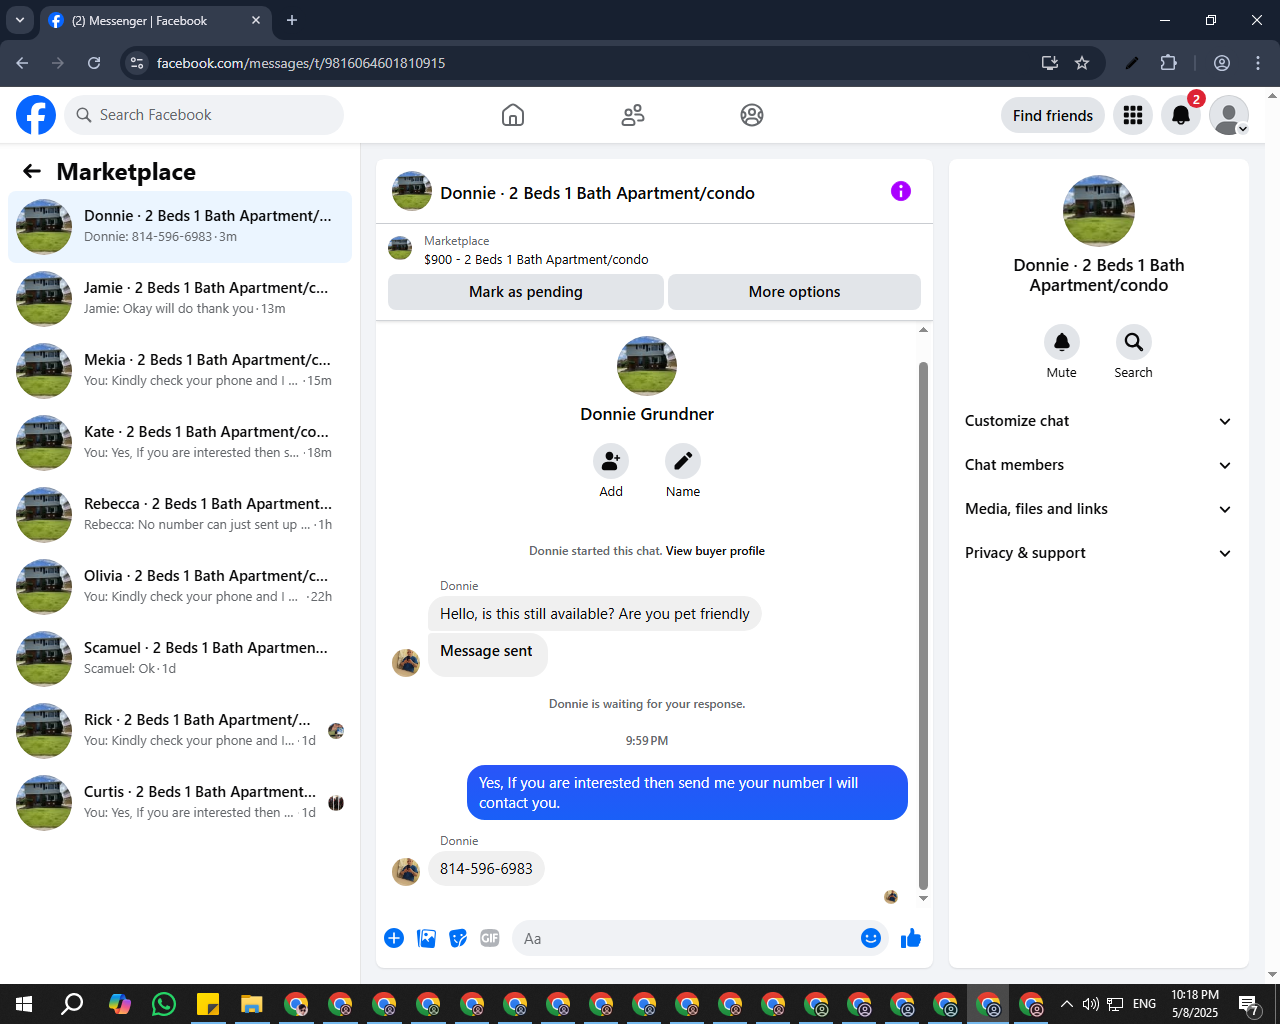Viewport: 1280px width, 1024px height.
Task: Open Curtis conversation in list
Action: point(180,803)
